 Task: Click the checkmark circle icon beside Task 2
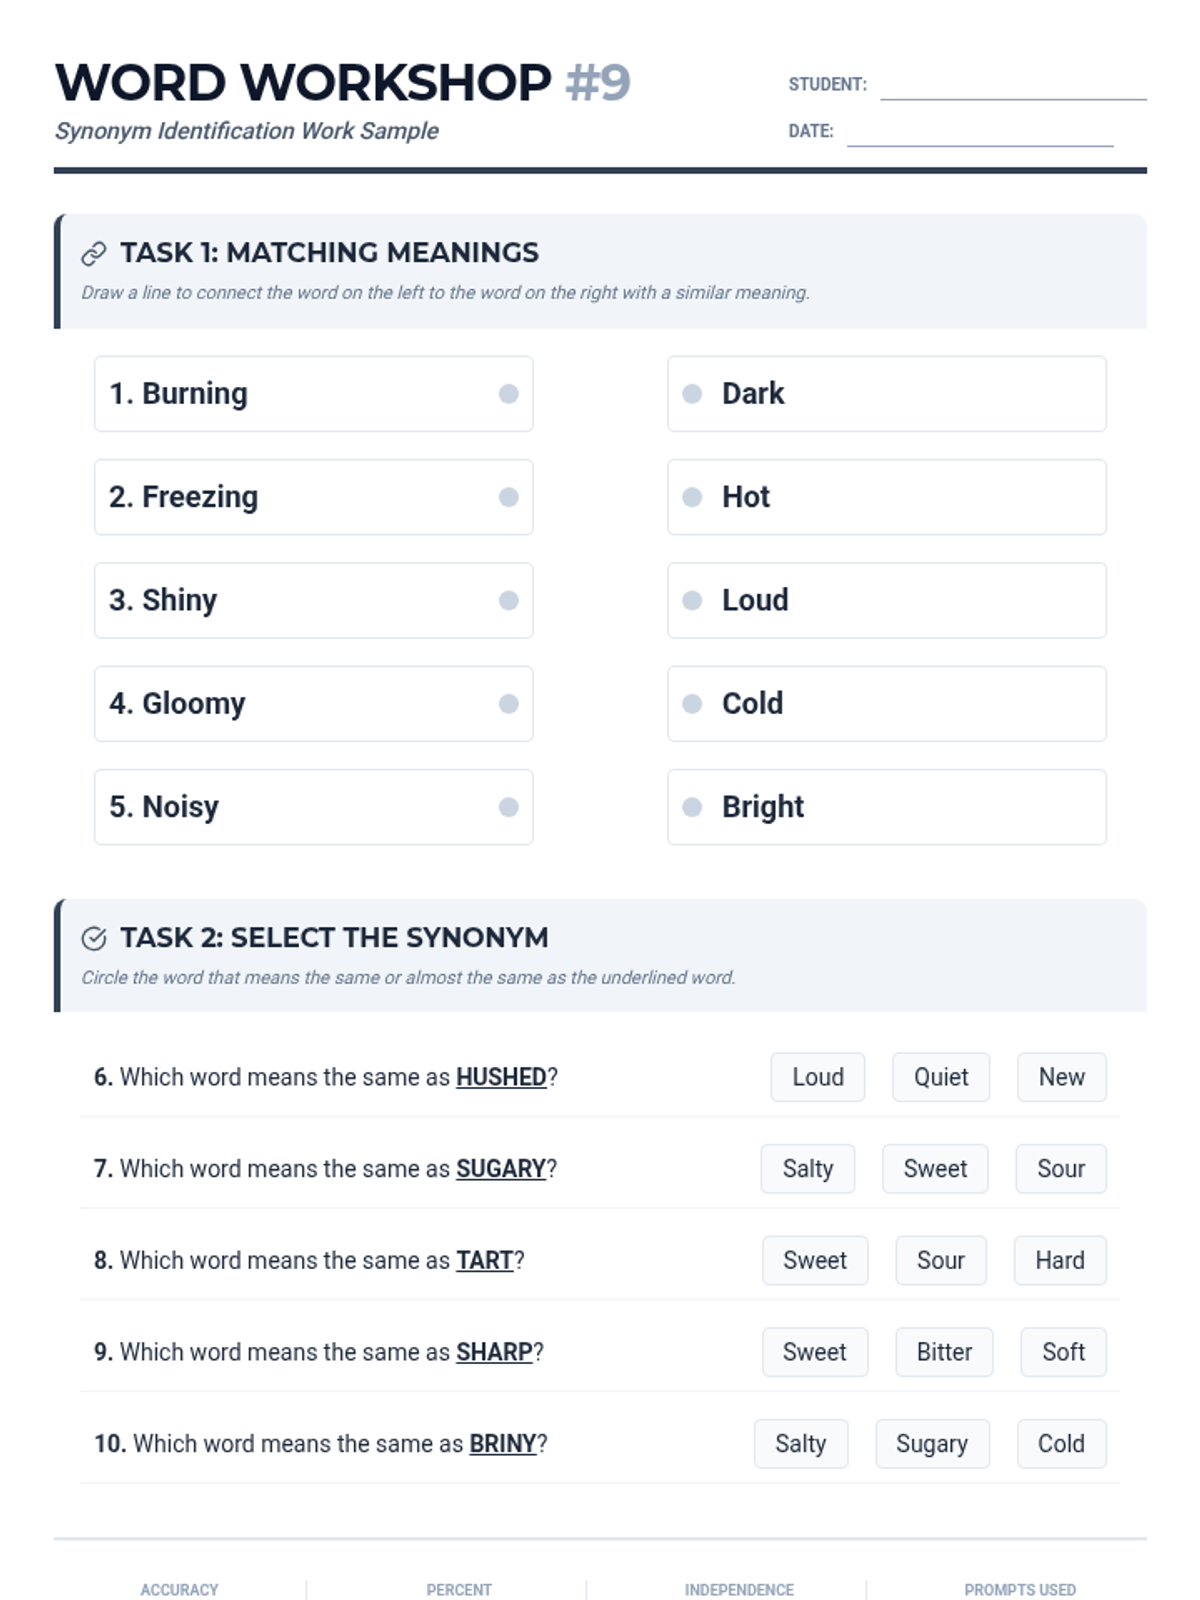(94, 938)
